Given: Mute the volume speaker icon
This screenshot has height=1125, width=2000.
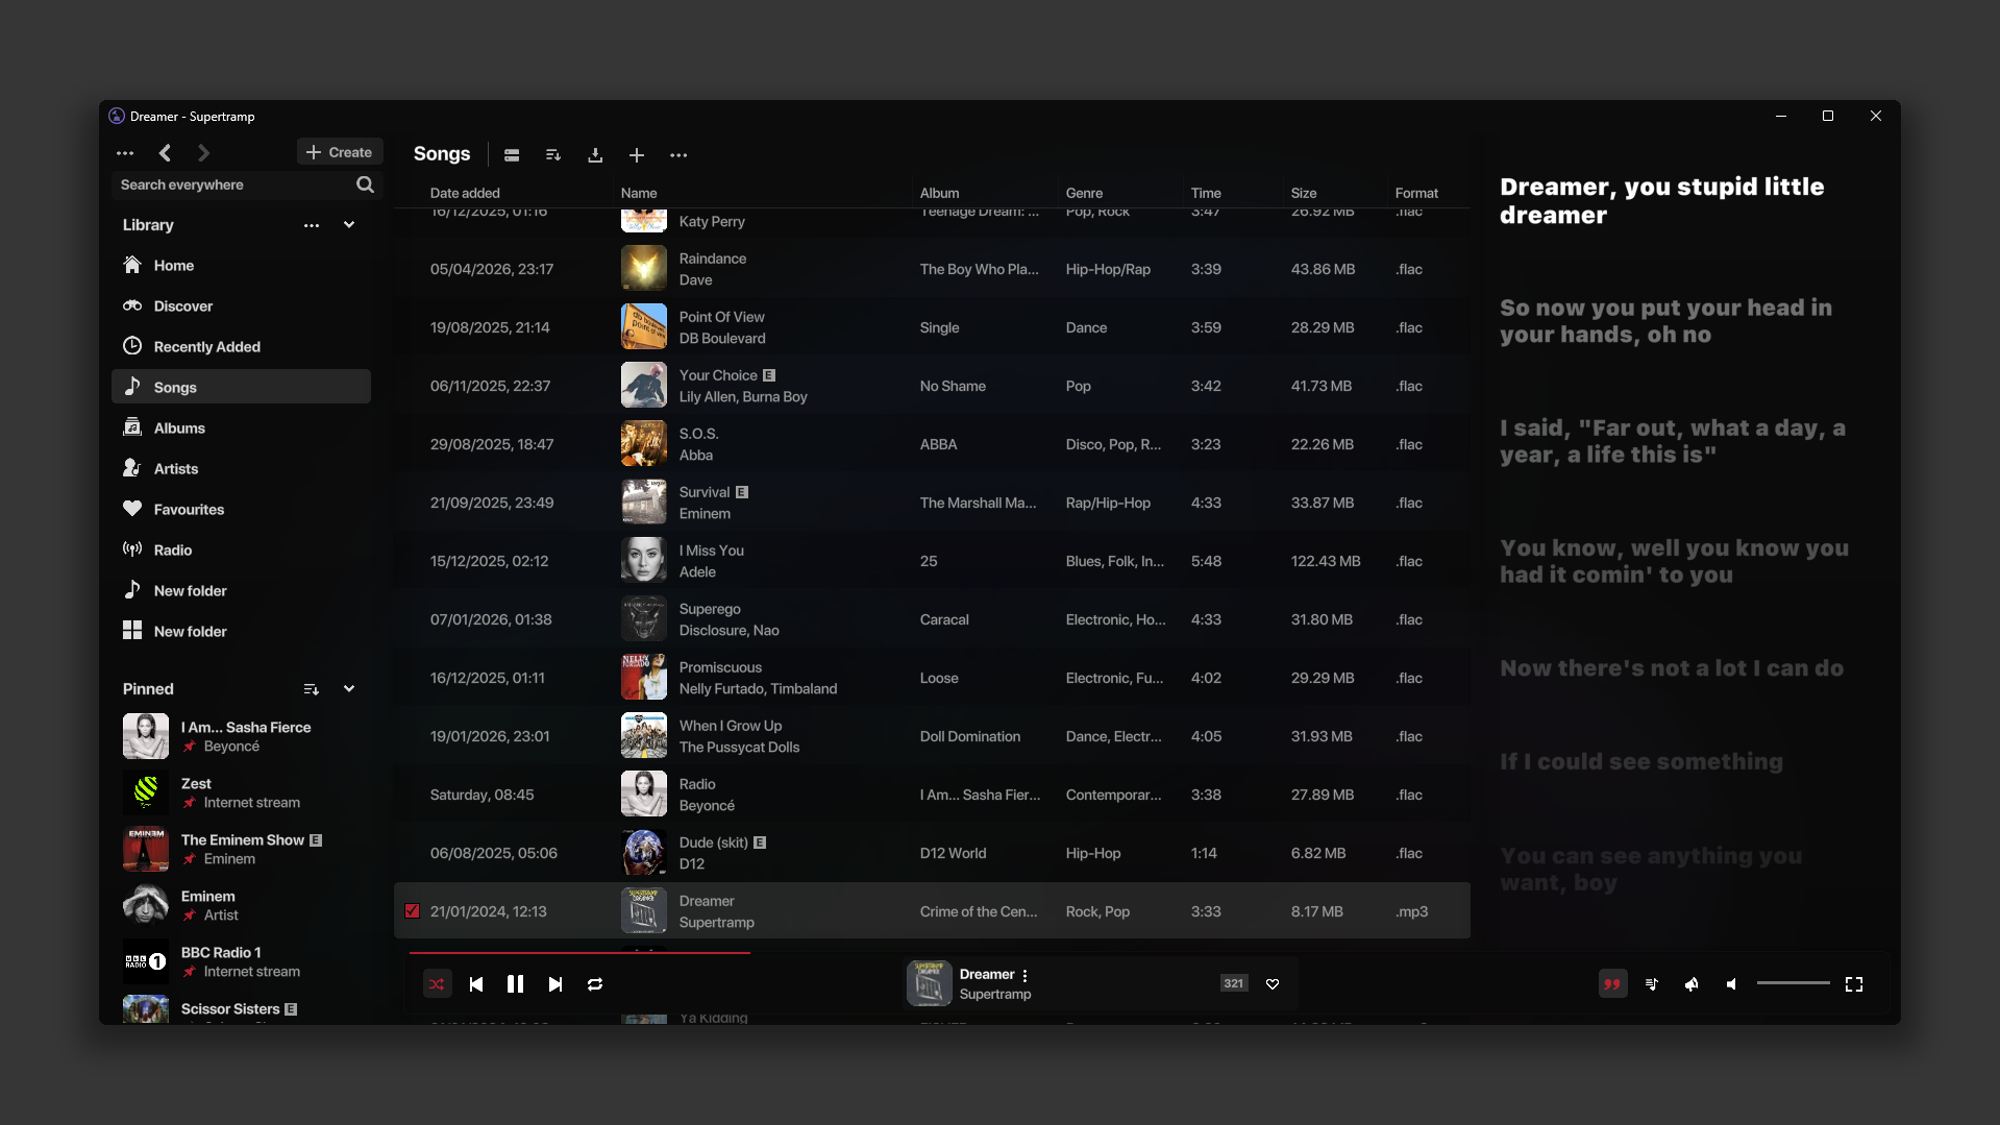Looking at the screenshot, I should click(x=1731, y=984).
